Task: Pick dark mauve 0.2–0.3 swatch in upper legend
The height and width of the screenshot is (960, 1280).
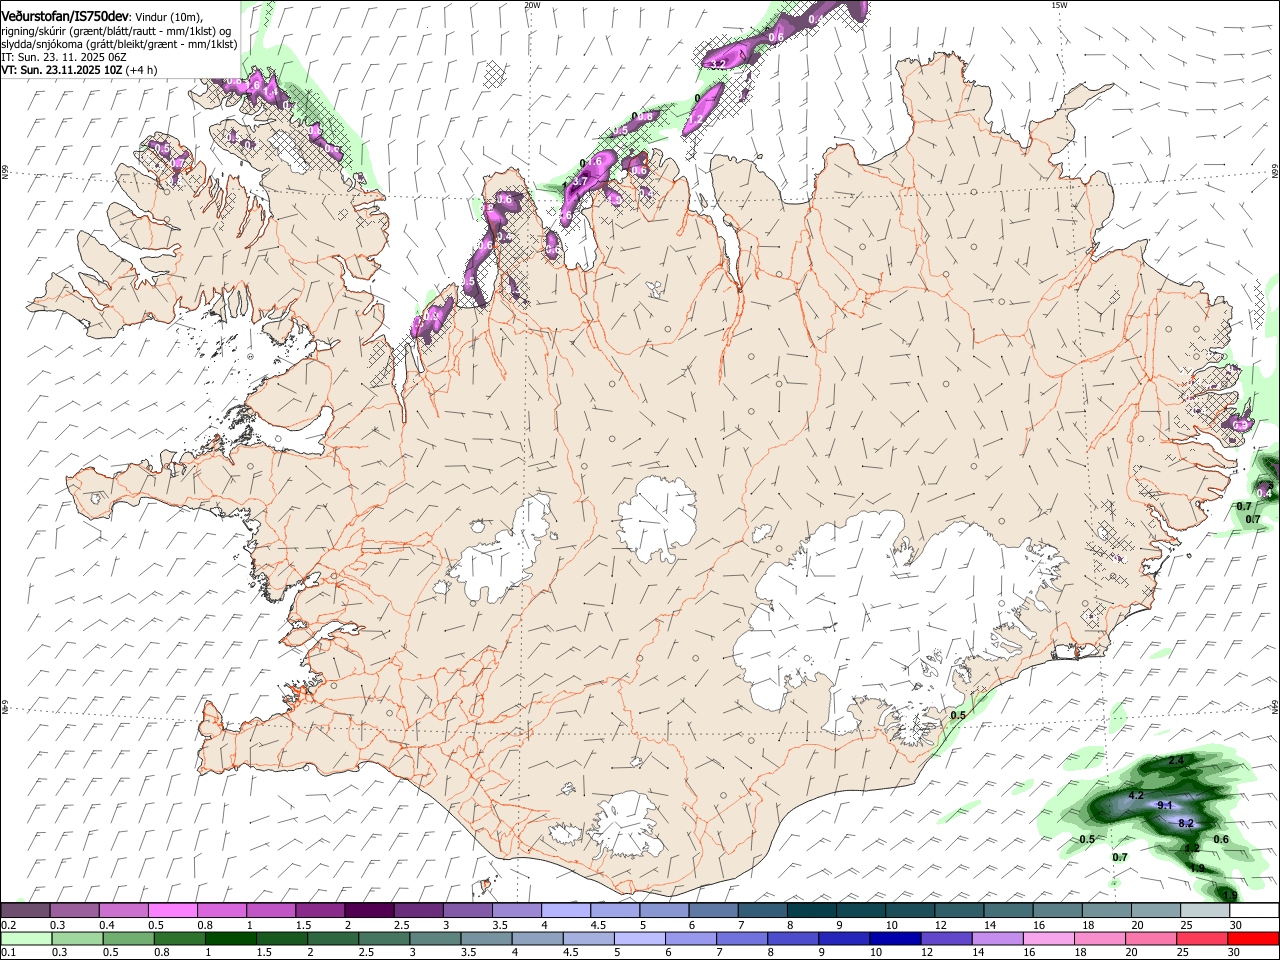Action: (25, 910)
